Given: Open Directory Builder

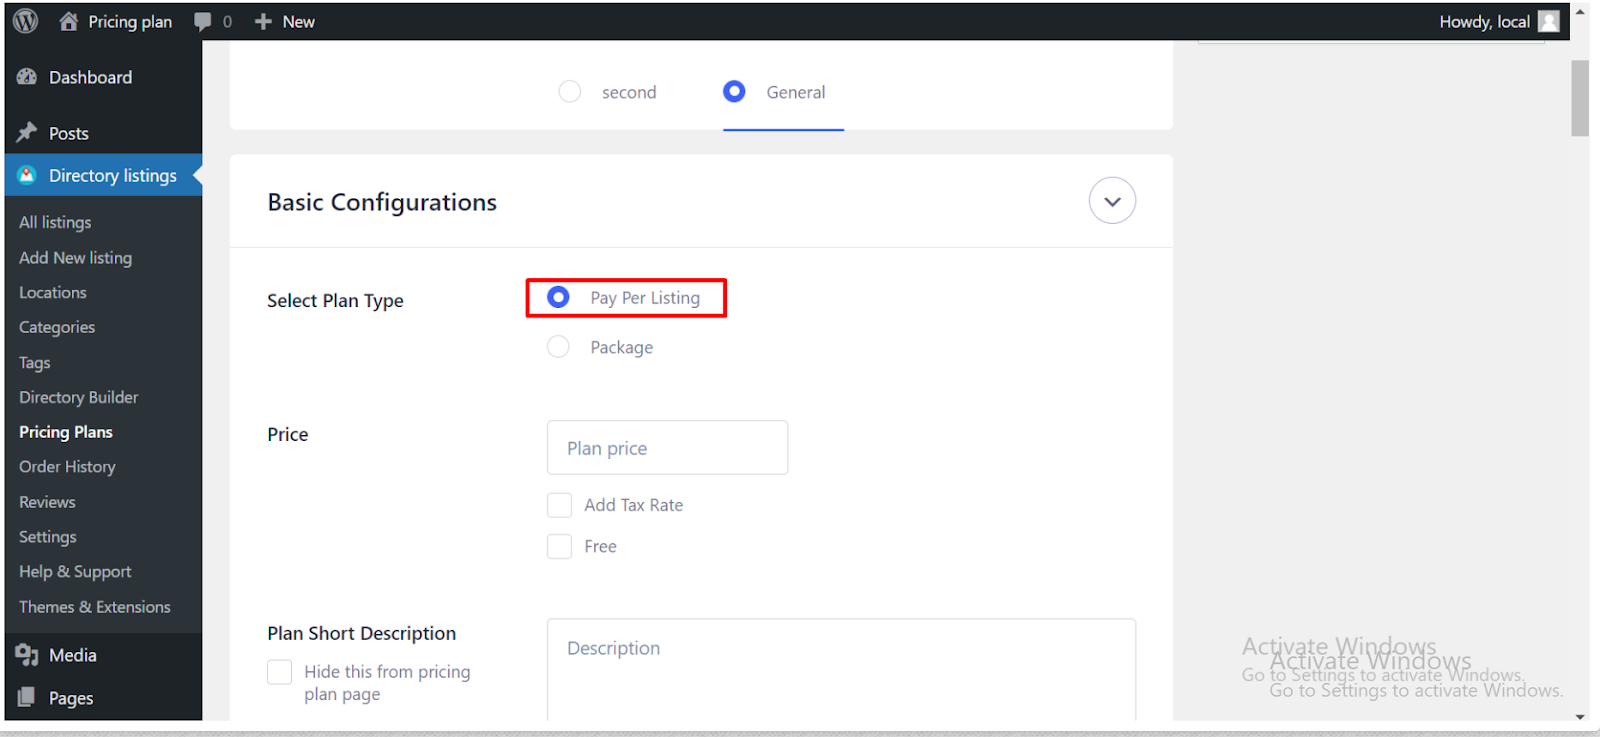Looking at the screenshot, I should pos(78,397).
